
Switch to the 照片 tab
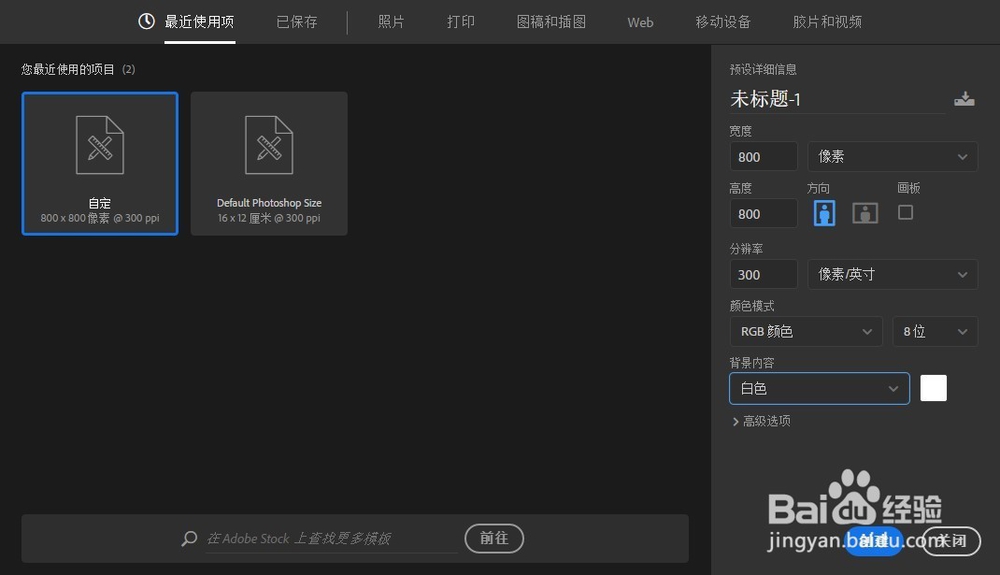tap(391, 22)
